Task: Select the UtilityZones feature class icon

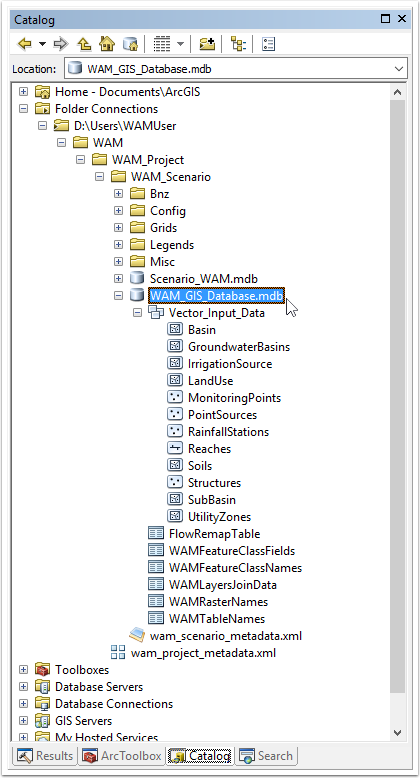Action: point(175,516)
